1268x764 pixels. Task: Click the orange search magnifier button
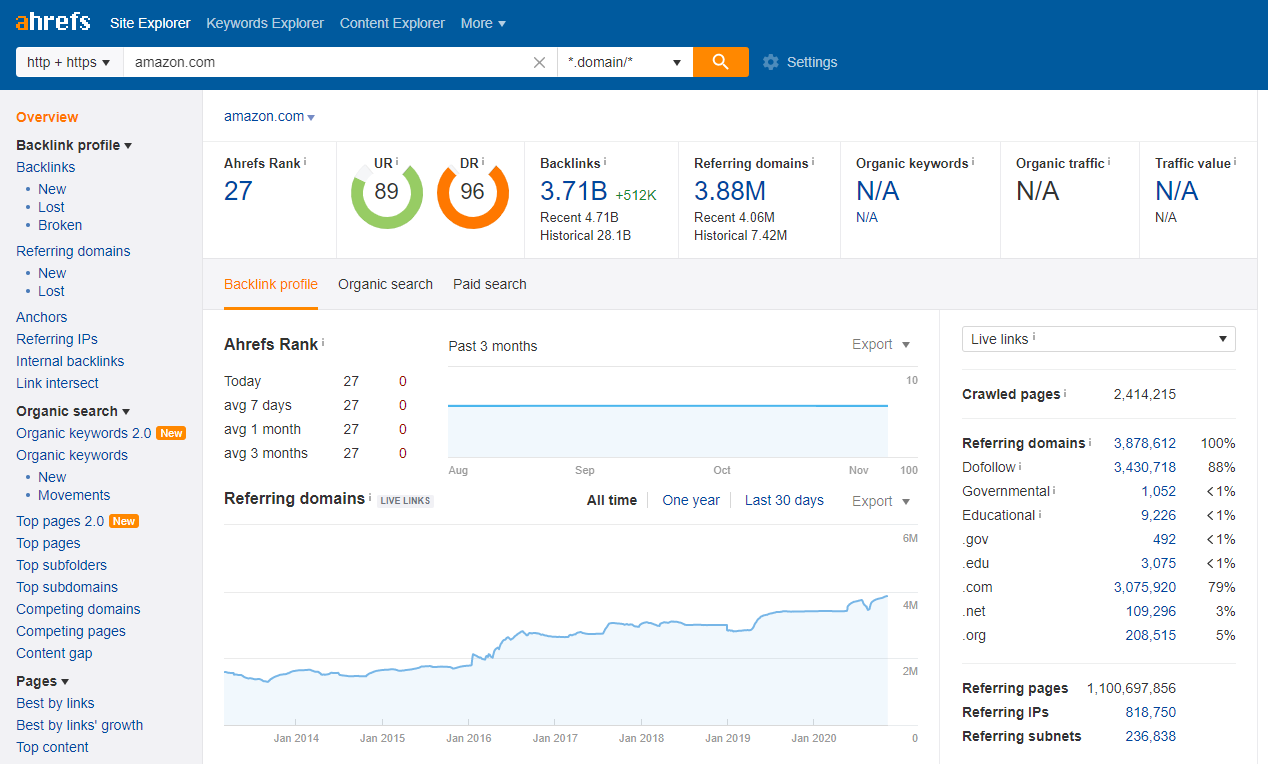tap(720, 62)
